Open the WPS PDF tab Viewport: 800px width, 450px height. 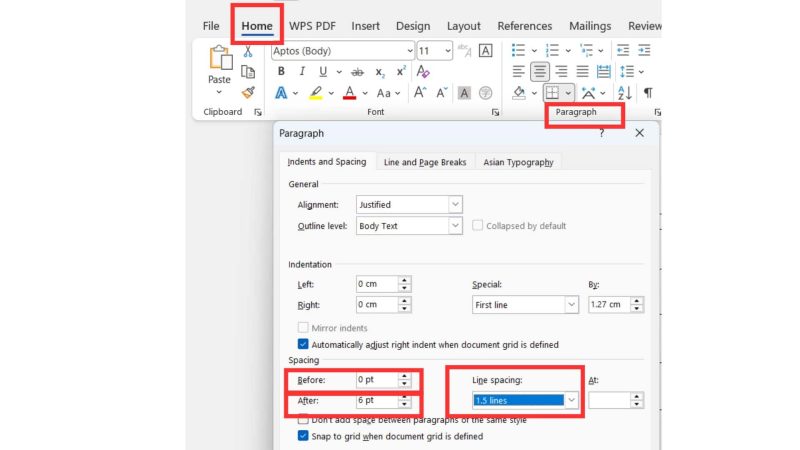pos(312,26)
